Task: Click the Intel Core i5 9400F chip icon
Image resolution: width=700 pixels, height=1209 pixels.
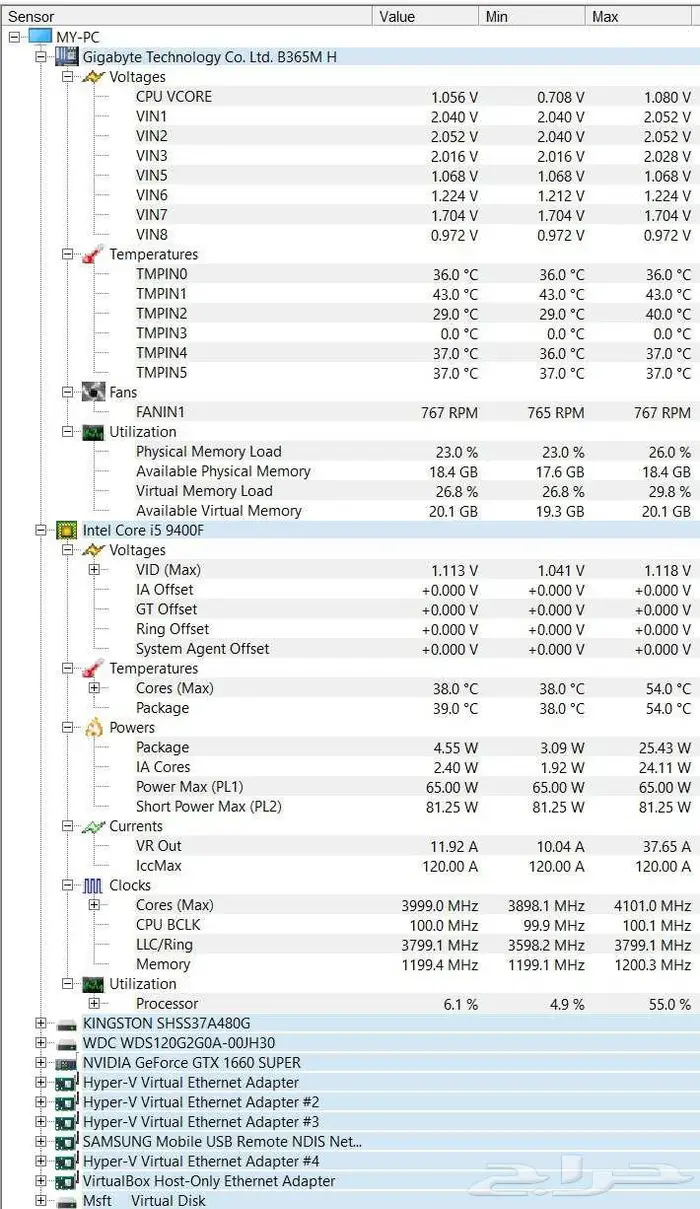Action: (x=67, y=530)
